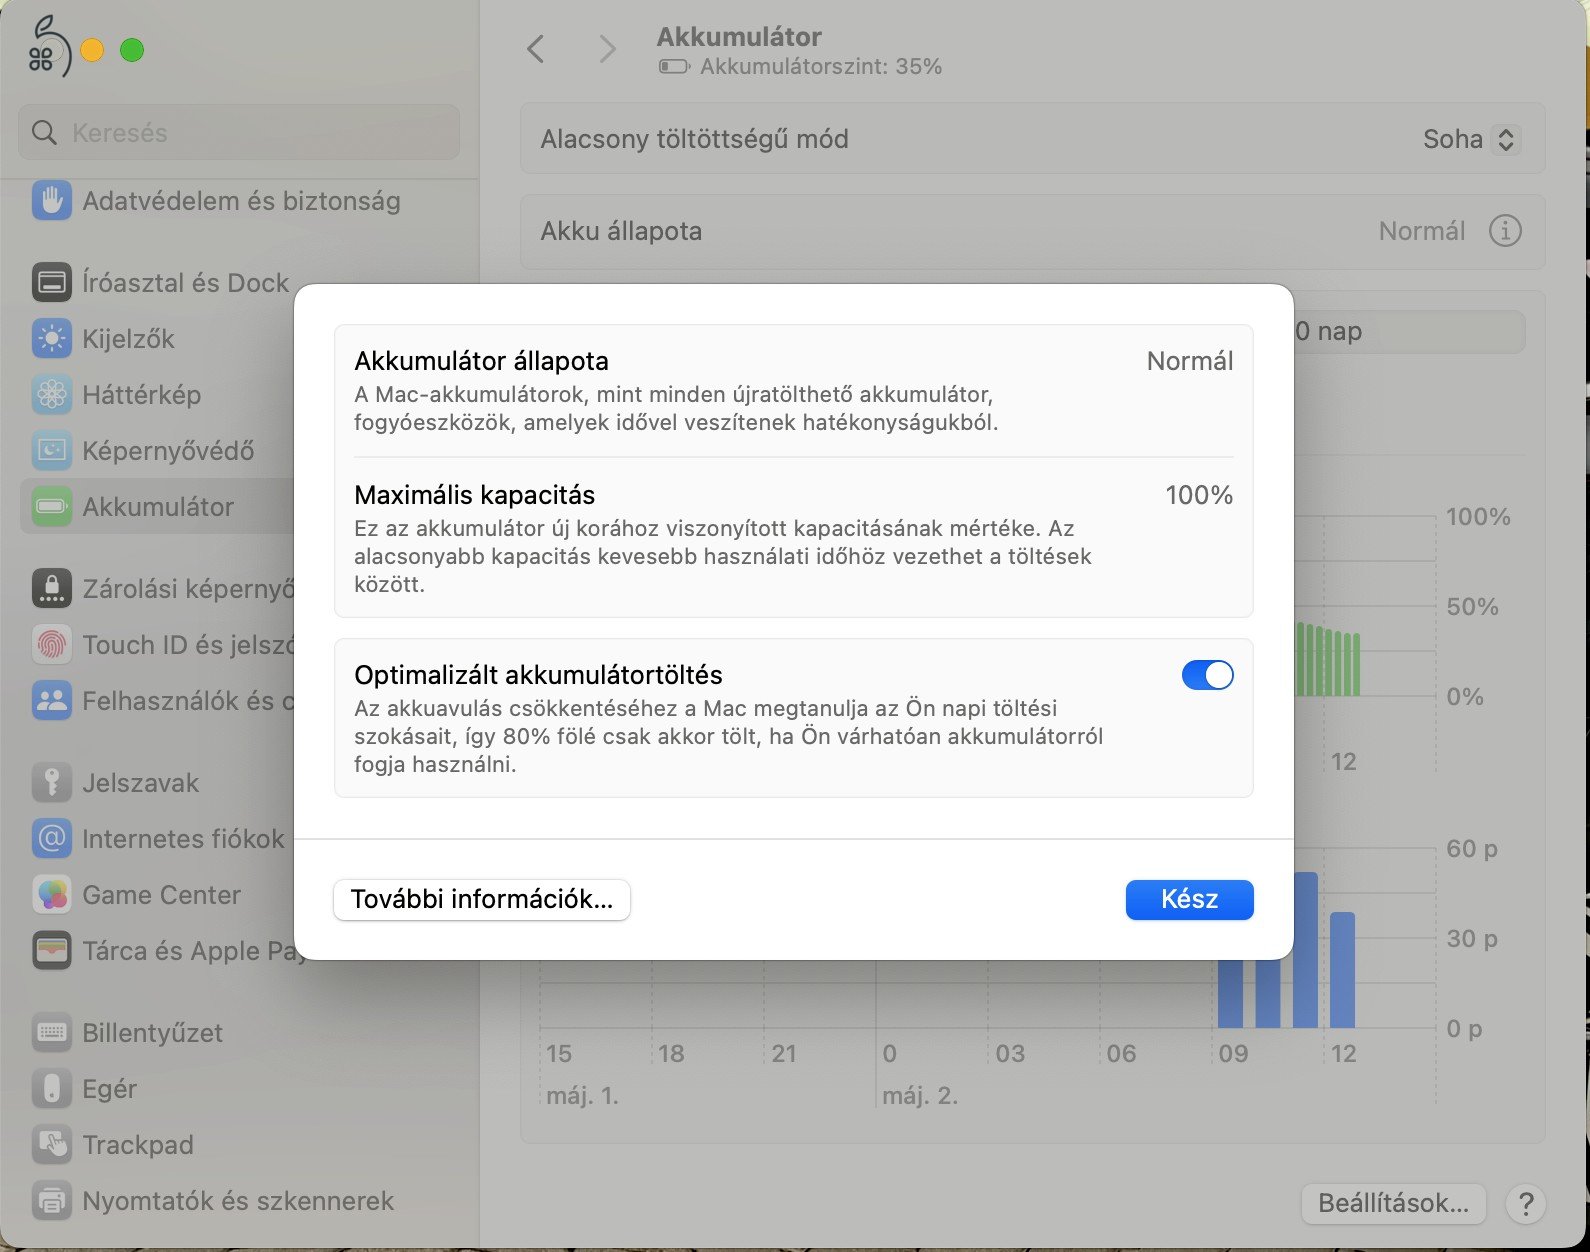
Task: Open the Jelszavak key icon
Action: (x=51, y=783)
